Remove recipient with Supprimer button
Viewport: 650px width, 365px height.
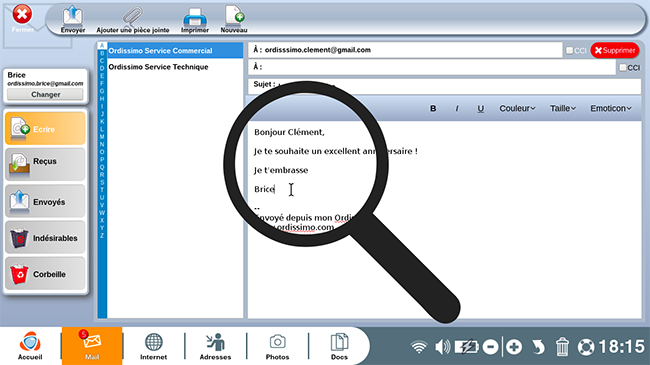[x=615, y=50]
